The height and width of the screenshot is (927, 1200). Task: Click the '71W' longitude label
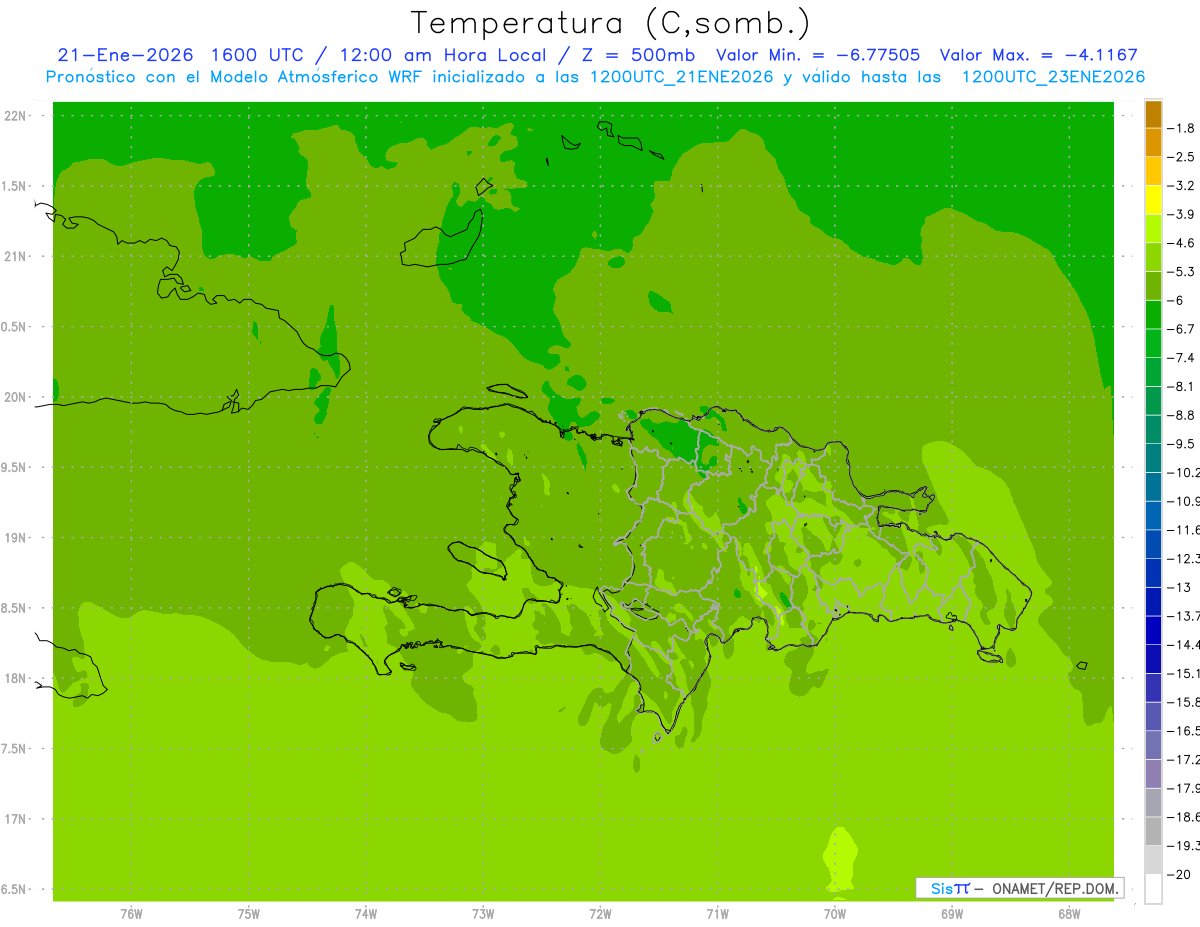pos(717,914)
